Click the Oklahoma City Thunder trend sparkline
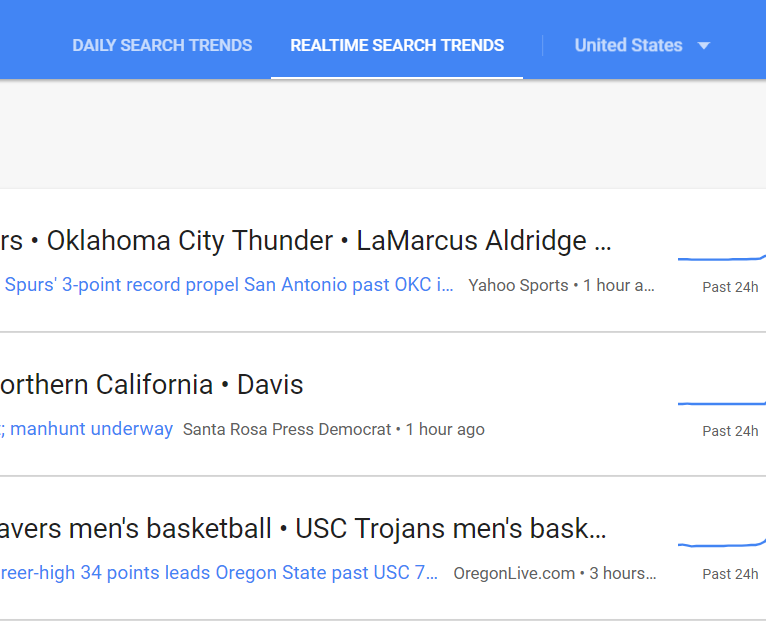The width and height of the screenshot is (766, 621). 722,257
